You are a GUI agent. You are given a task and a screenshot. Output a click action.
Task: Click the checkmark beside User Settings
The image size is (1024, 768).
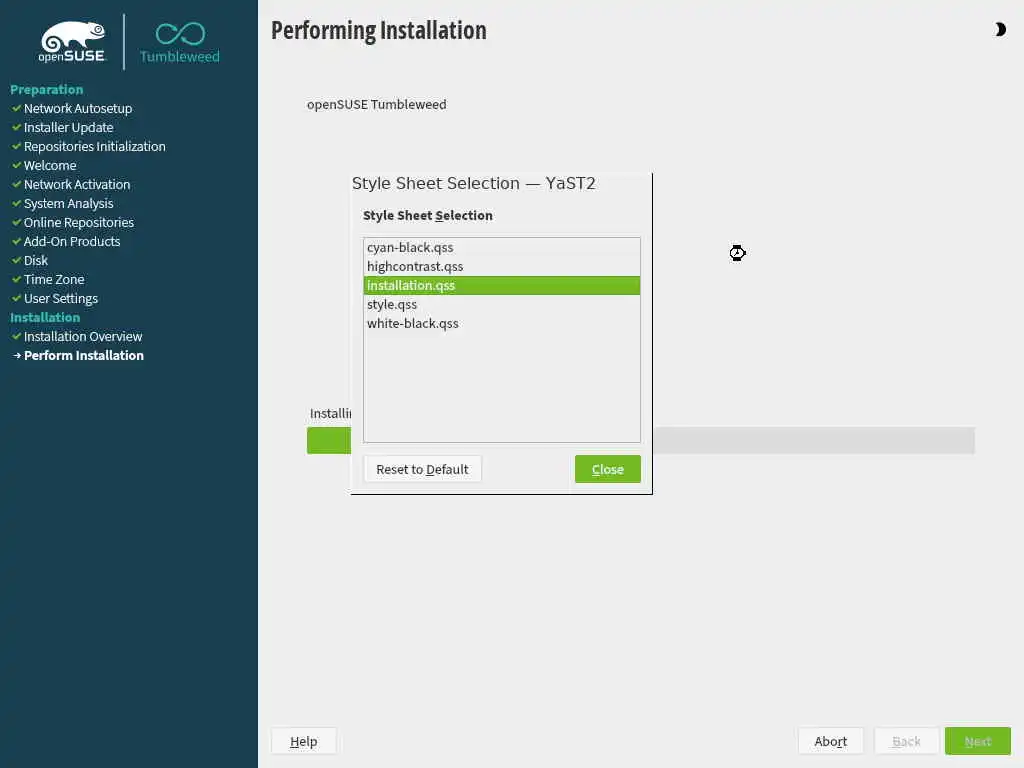pyautogui.click(x=16, y=298)
